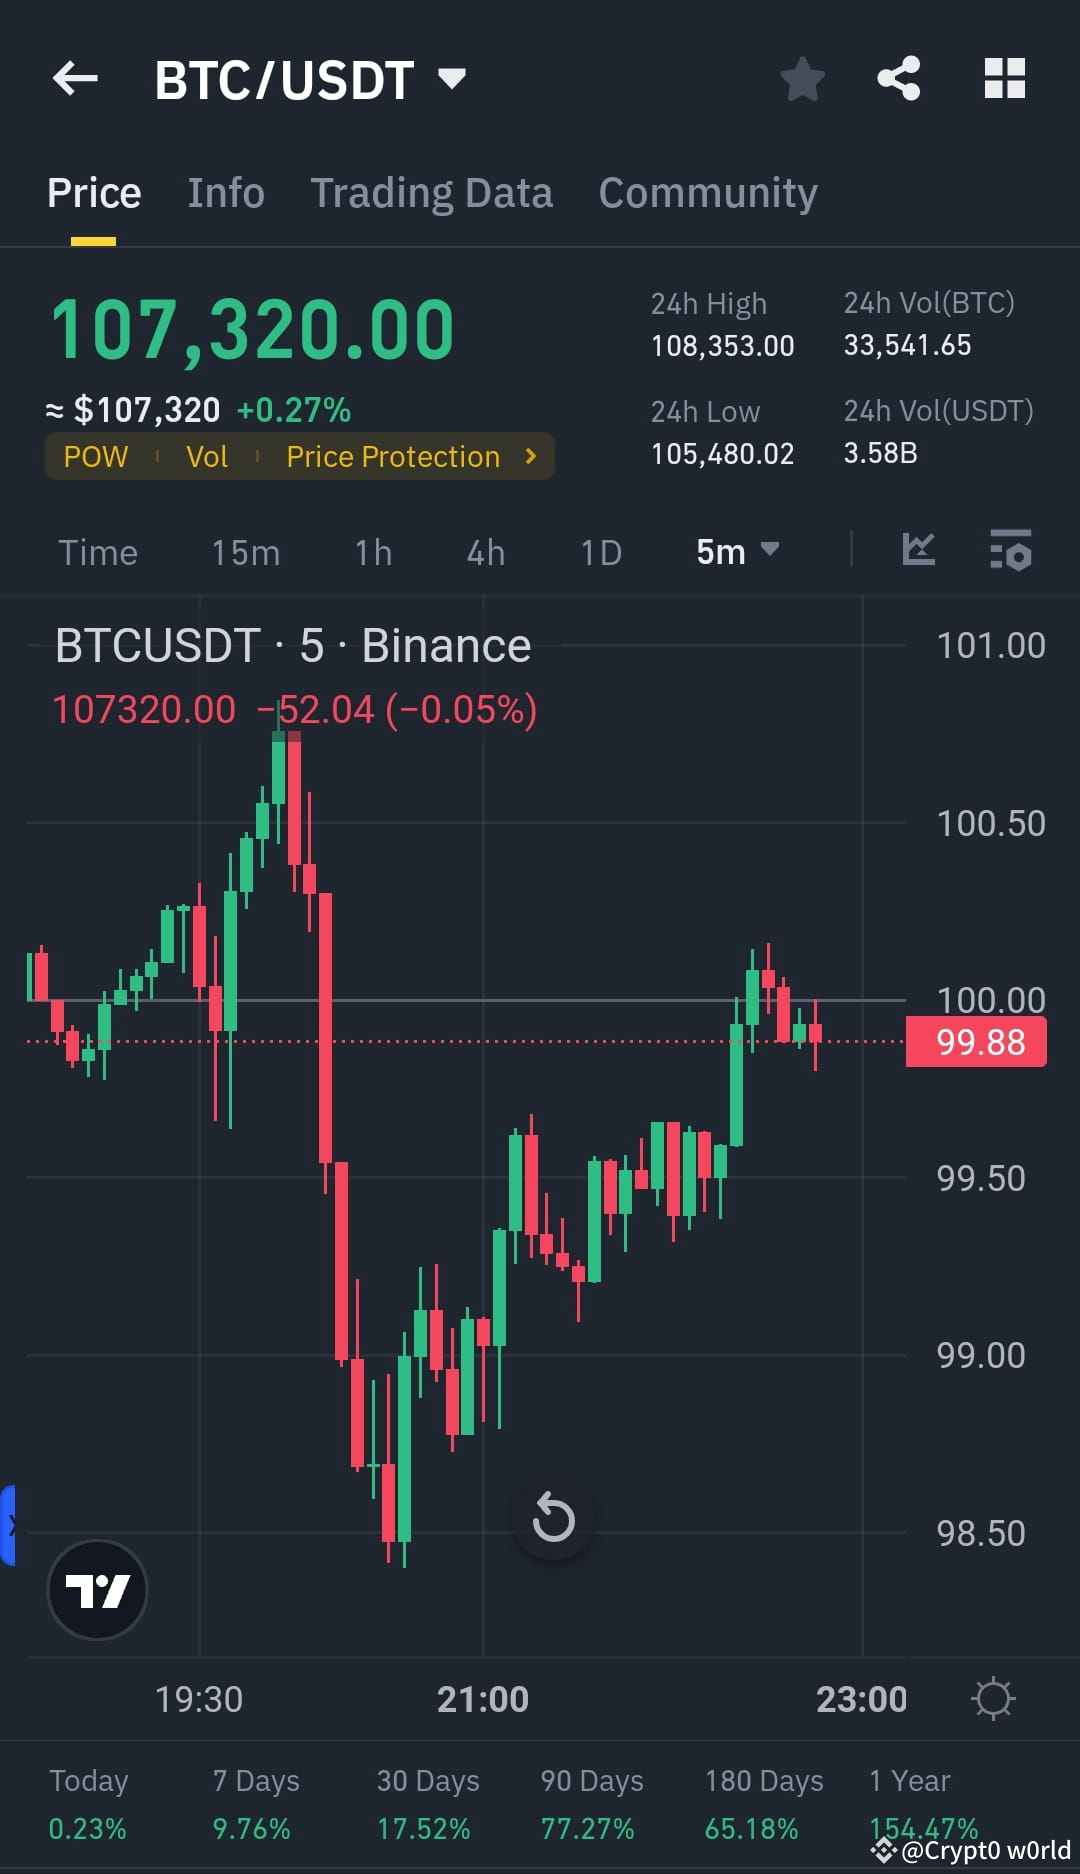The width and height of the screenshot is (1080, 1874).
Task: Expand the 5m timeframe dropdown
Action: tap(737, 551)
